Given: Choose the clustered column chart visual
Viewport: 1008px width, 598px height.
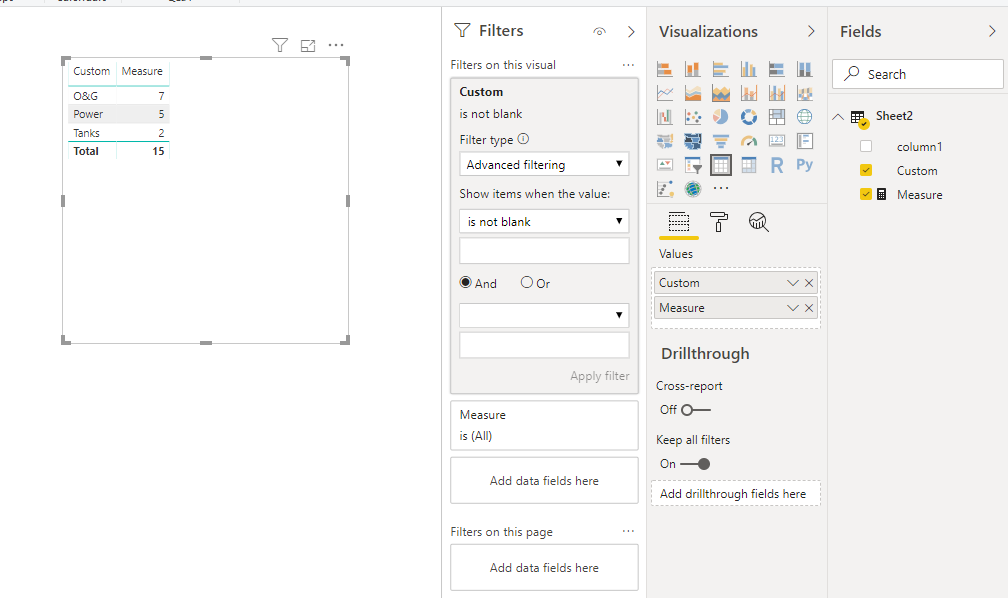Looking at the screenshot, I should (x=748, y=69).
